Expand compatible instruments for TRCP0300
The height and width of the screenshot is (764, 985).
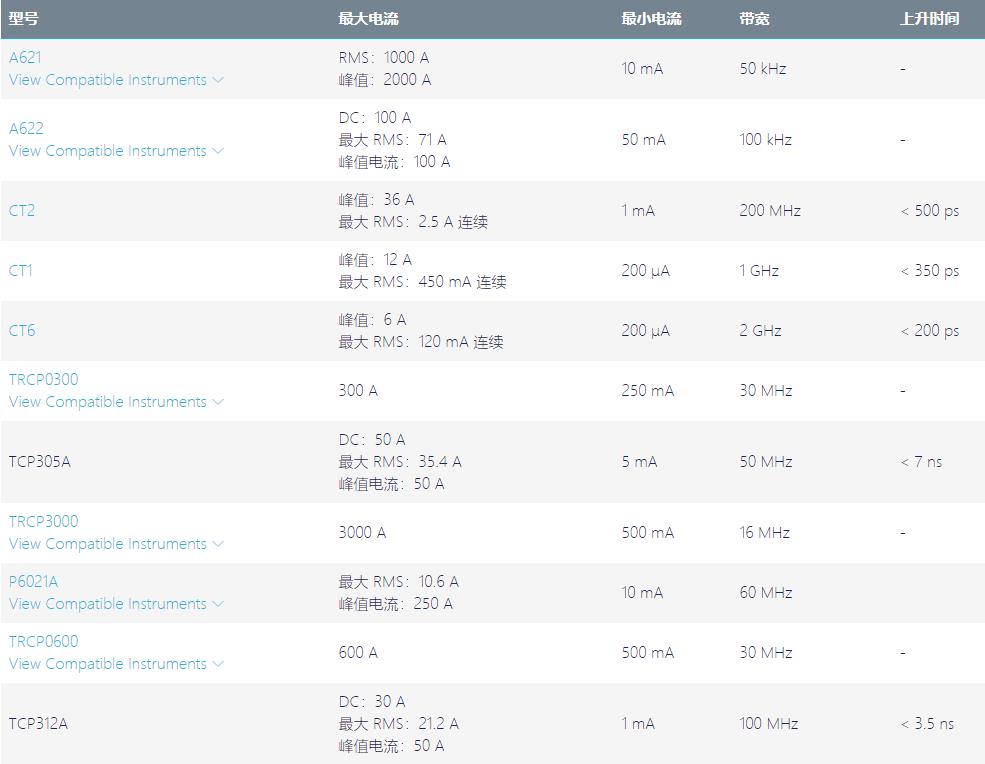pyautogui.click(x=116, y=402)
